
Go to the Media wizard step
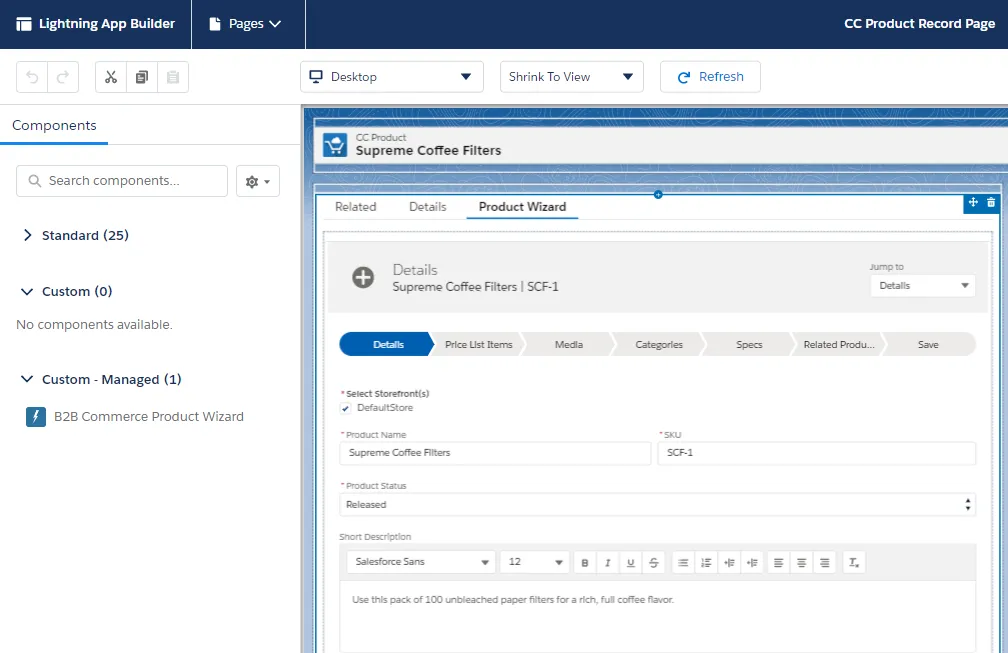click(x=569, y=344)
